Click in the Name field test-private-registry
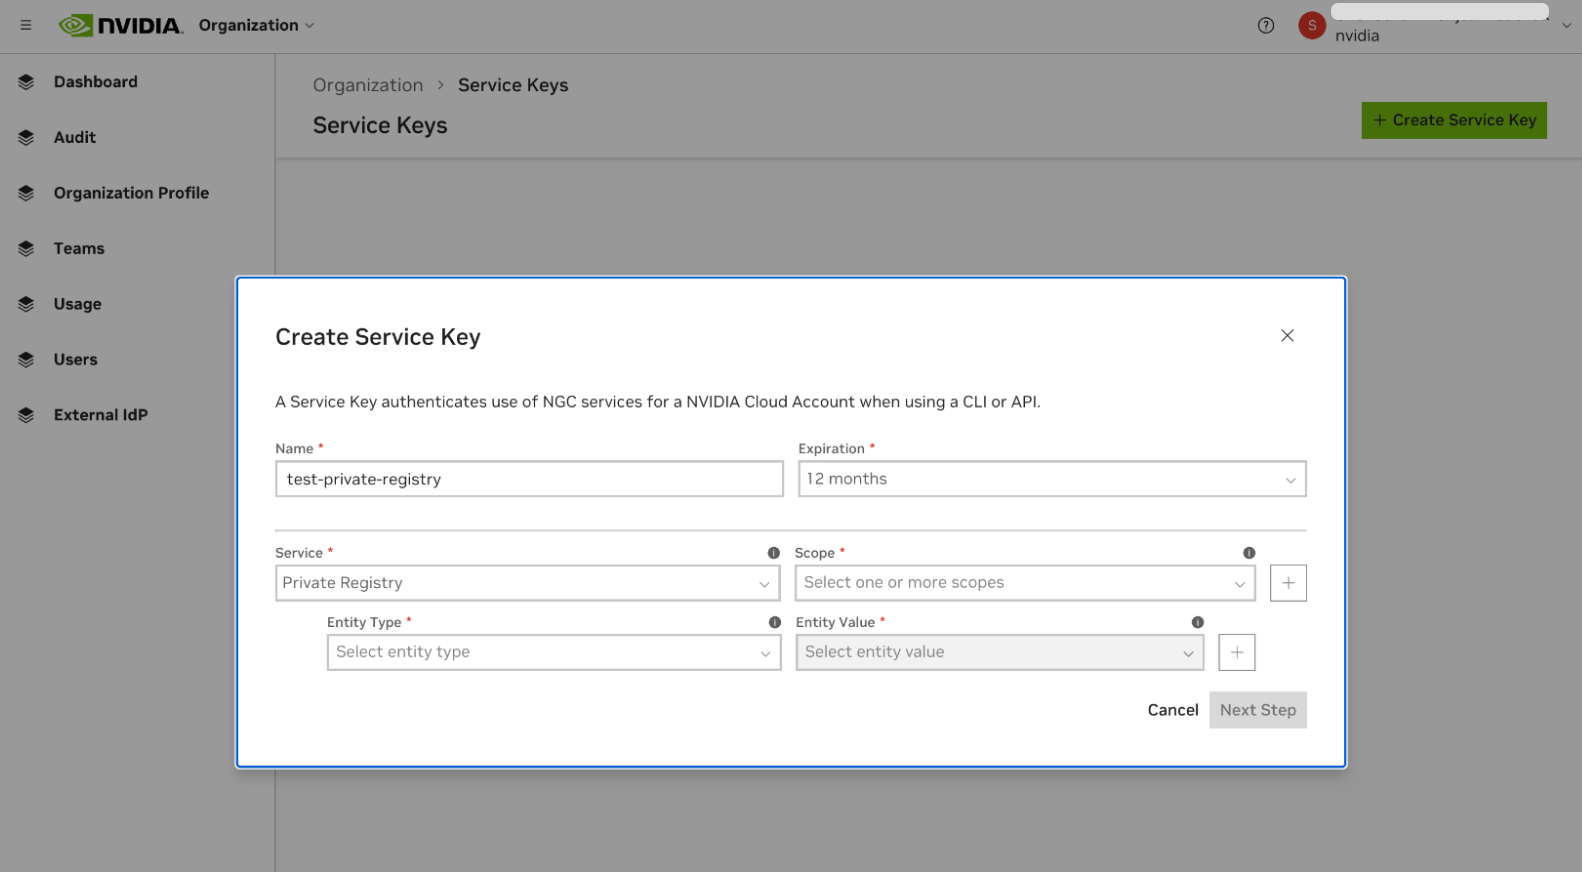The height and width of the screenshot is (872, 1582). (529, 479)
